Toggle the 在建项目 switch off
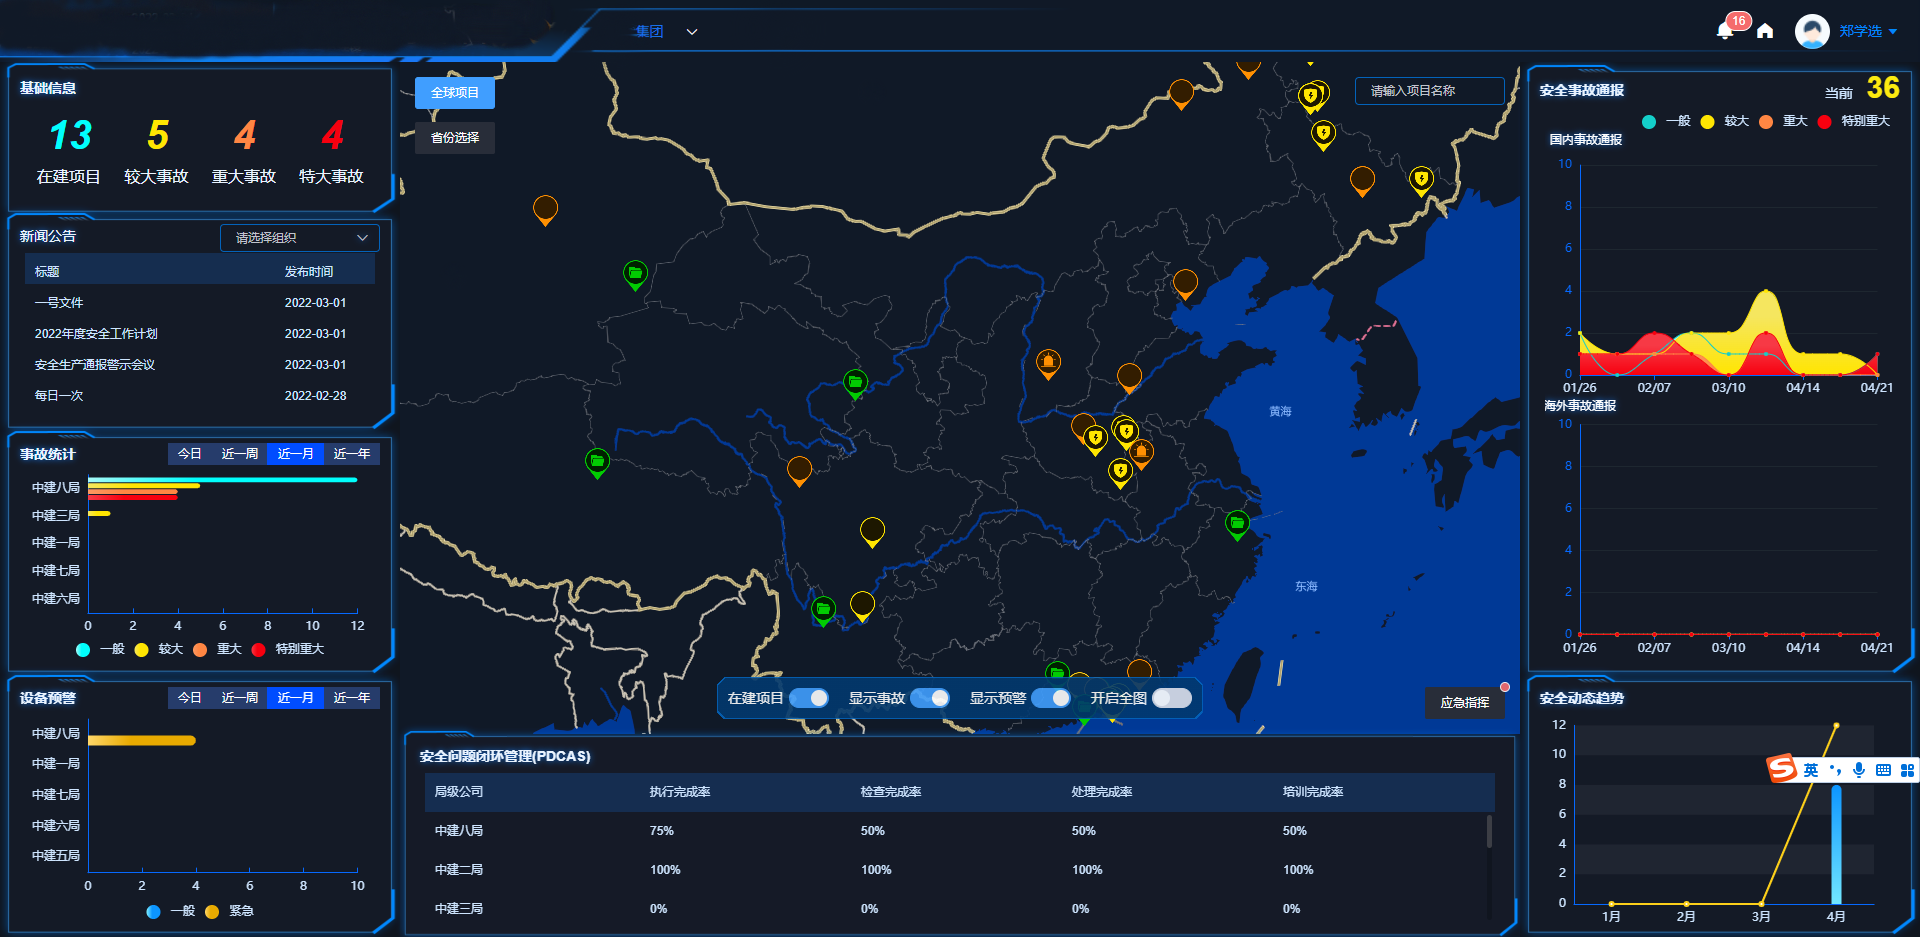The image size is (1920, 937). pos(809,698)
